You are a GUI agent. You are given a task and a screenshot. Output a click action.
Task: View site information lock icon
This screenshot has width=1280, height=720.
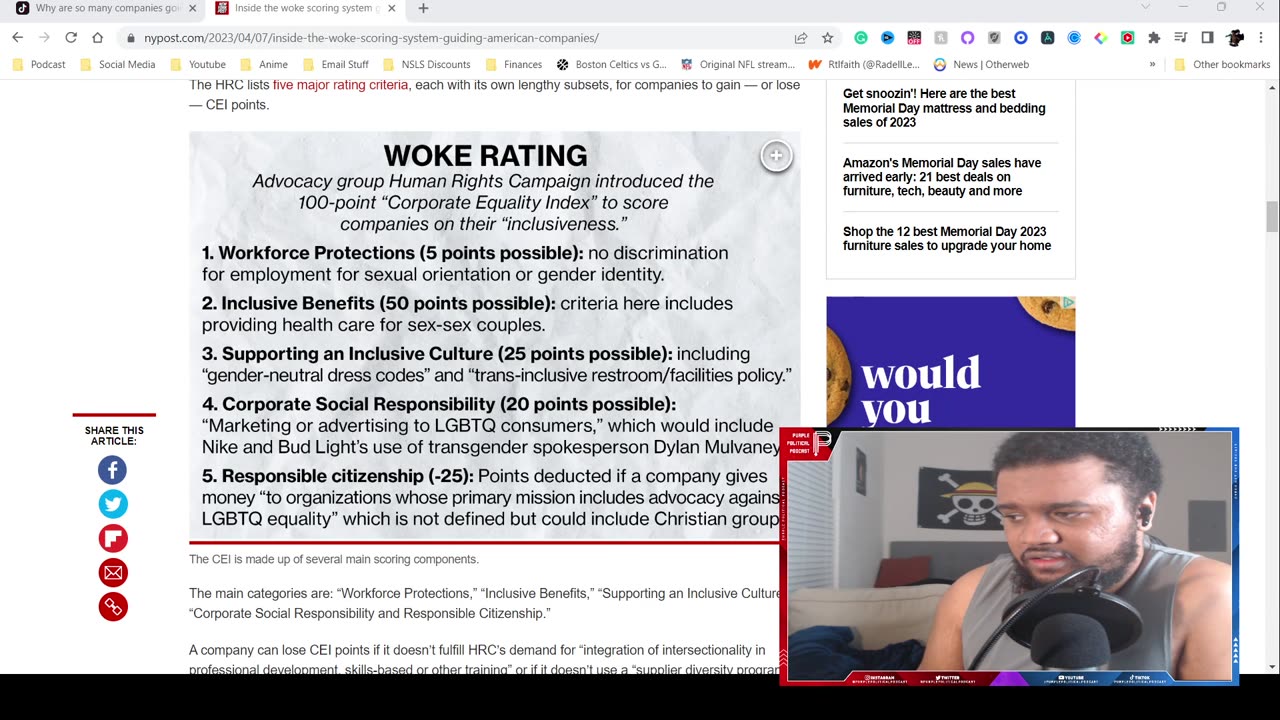click(x=130, y=38)
